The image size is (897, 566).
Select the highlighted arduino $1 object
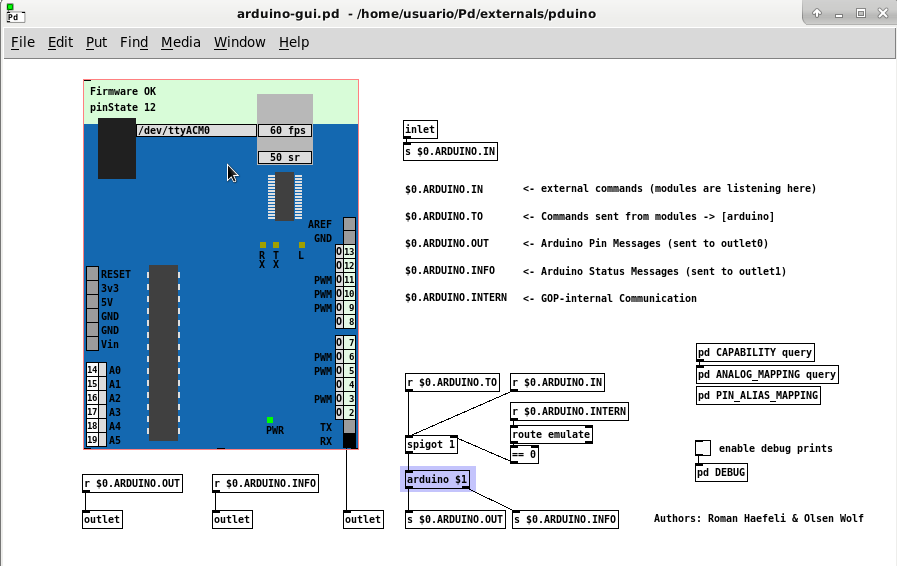(437, 479)
